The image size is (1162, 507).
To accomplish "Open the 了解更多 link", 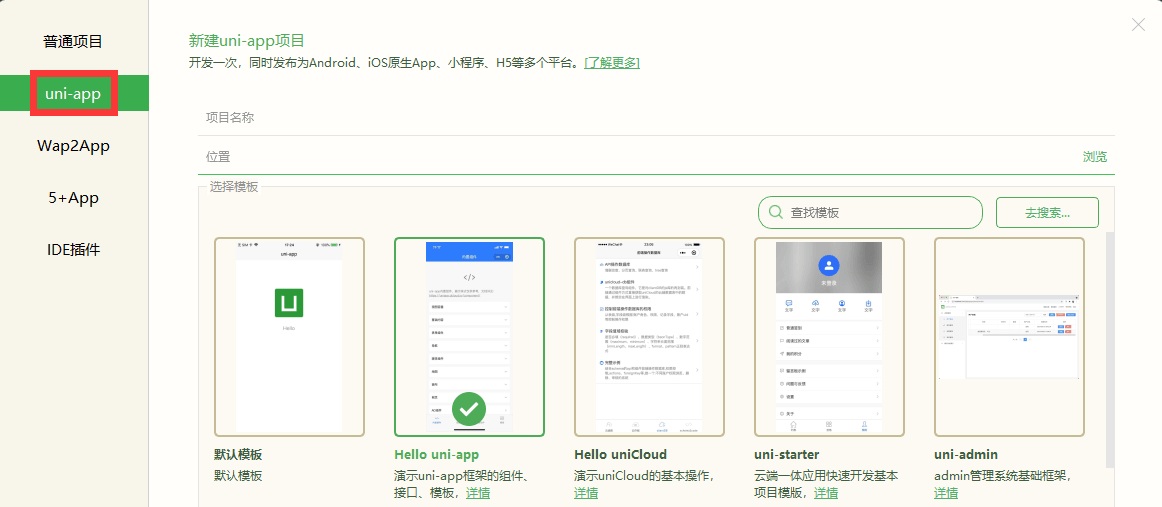I will [x=611, y=63].
